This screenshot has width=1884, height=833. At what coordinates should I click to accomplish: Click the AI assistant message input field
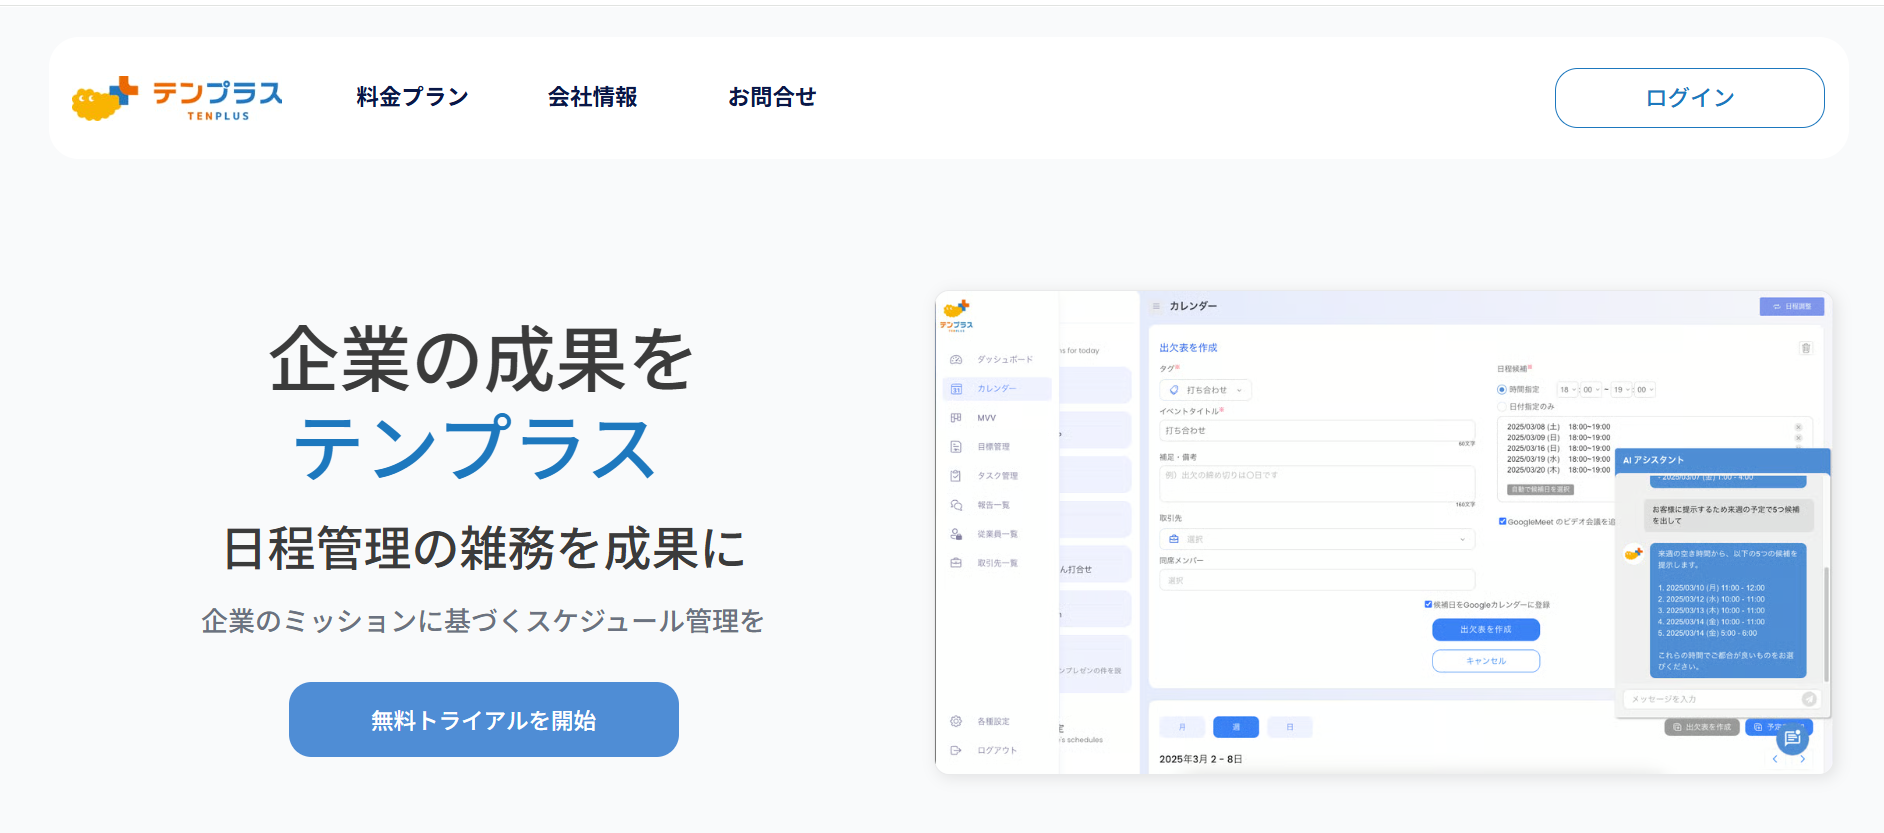point(1710,699)
